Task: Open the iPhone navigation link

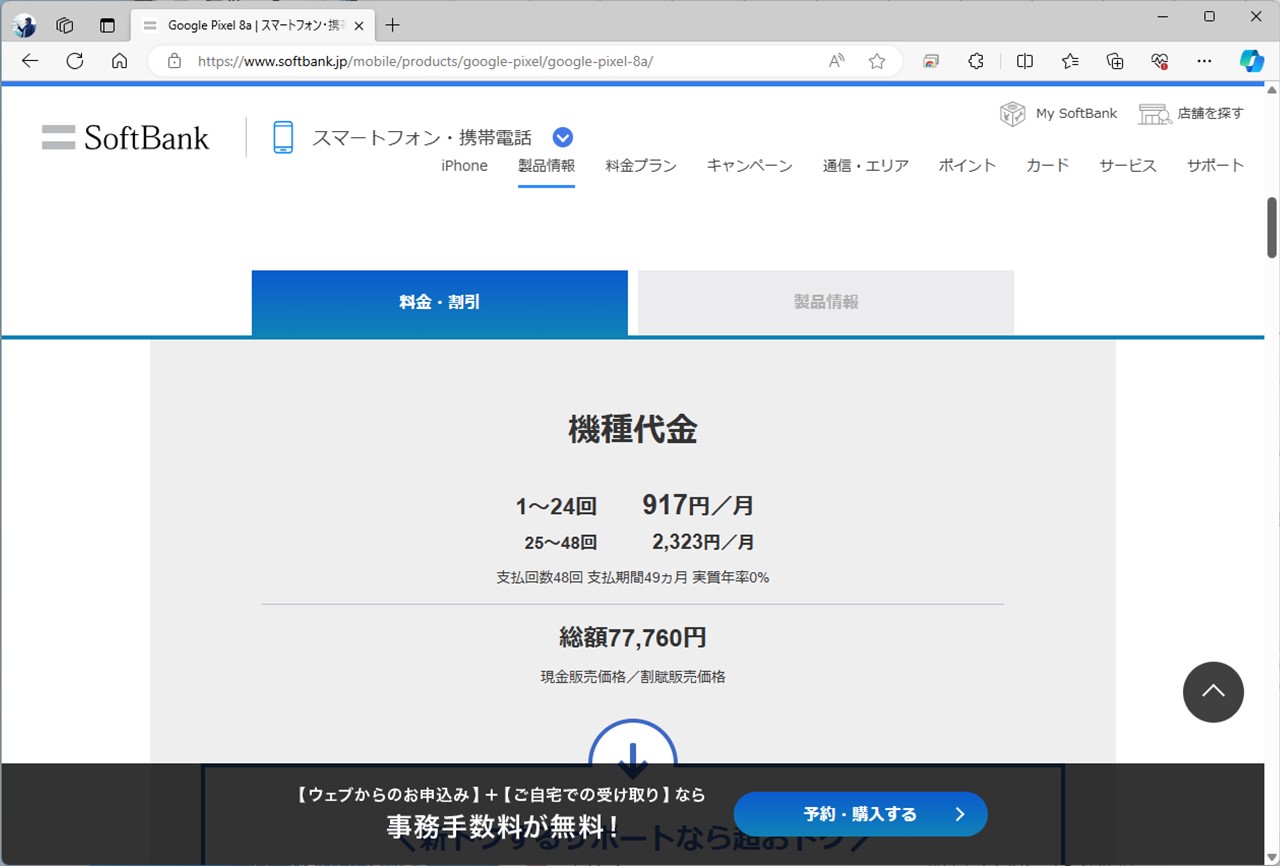Action: (464, 166)
